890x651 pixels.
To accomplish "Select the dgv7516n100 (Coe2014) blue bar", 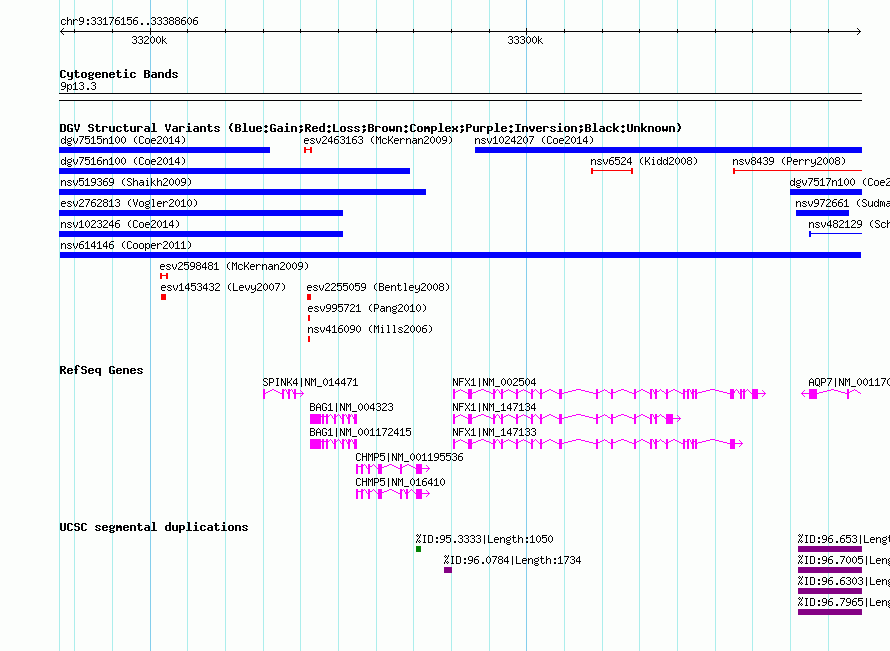I will (234, 171).
